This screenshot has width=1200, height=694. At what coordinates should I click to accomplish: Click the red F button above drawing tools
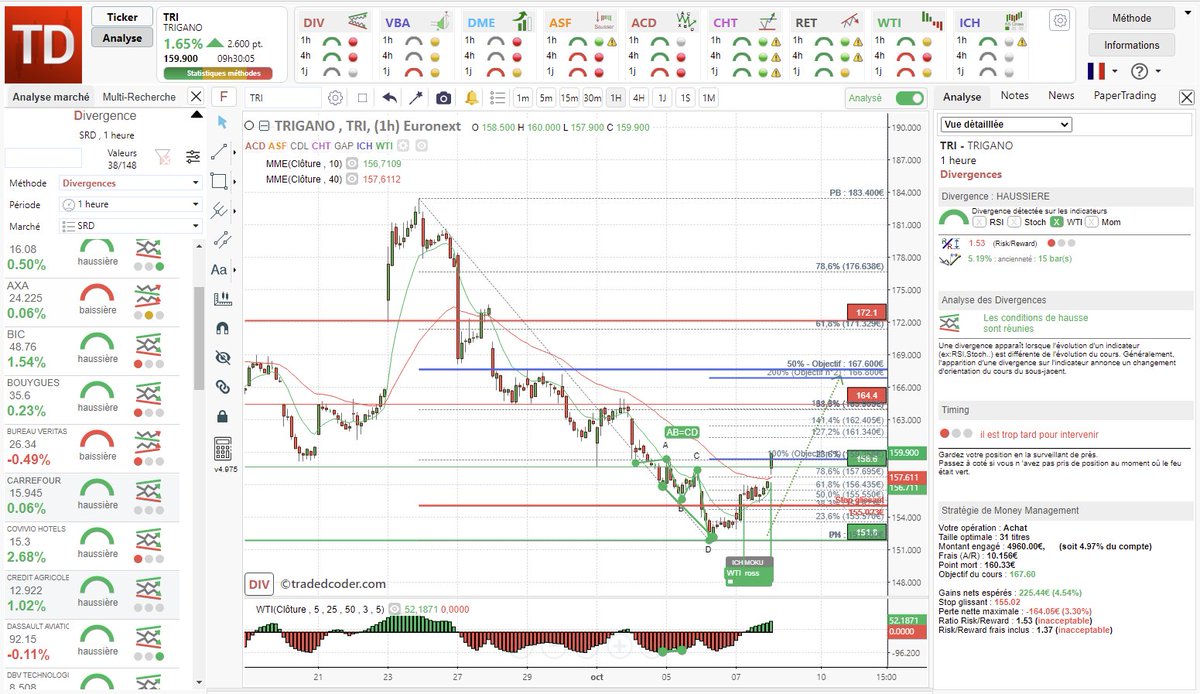click(223, 97)
